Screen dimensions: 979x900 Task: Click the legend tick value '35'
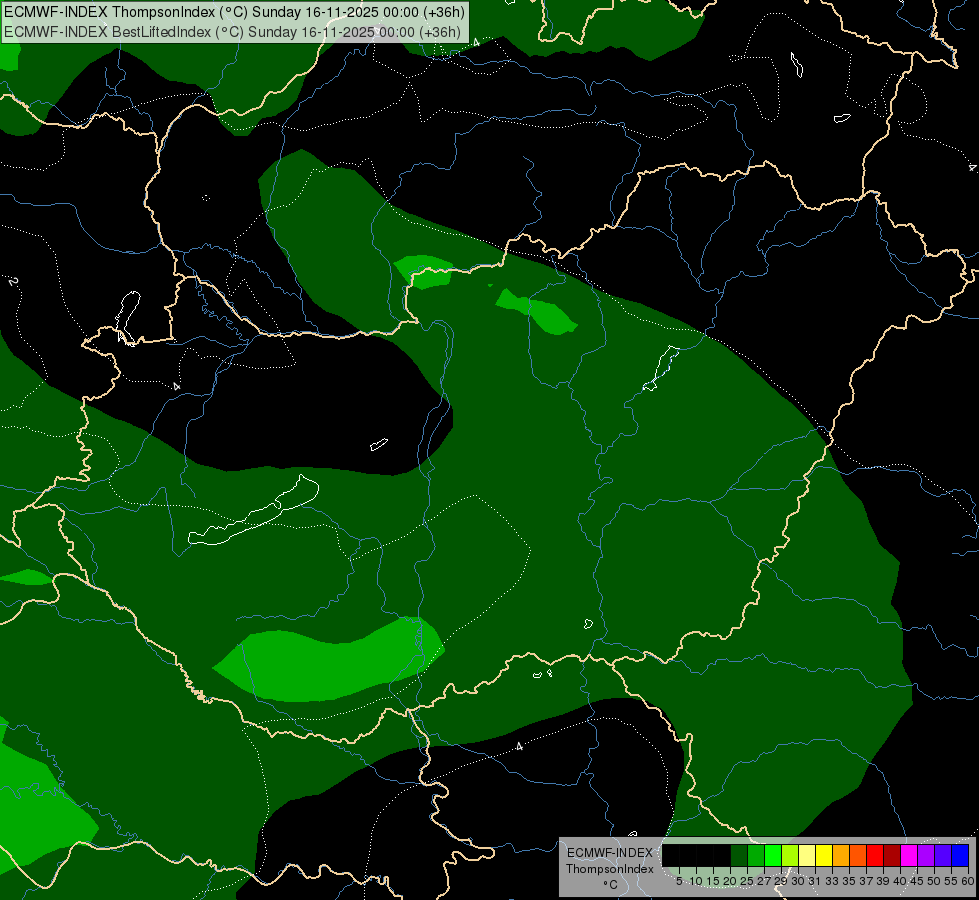pyautogui.click(x=849, y=881)
